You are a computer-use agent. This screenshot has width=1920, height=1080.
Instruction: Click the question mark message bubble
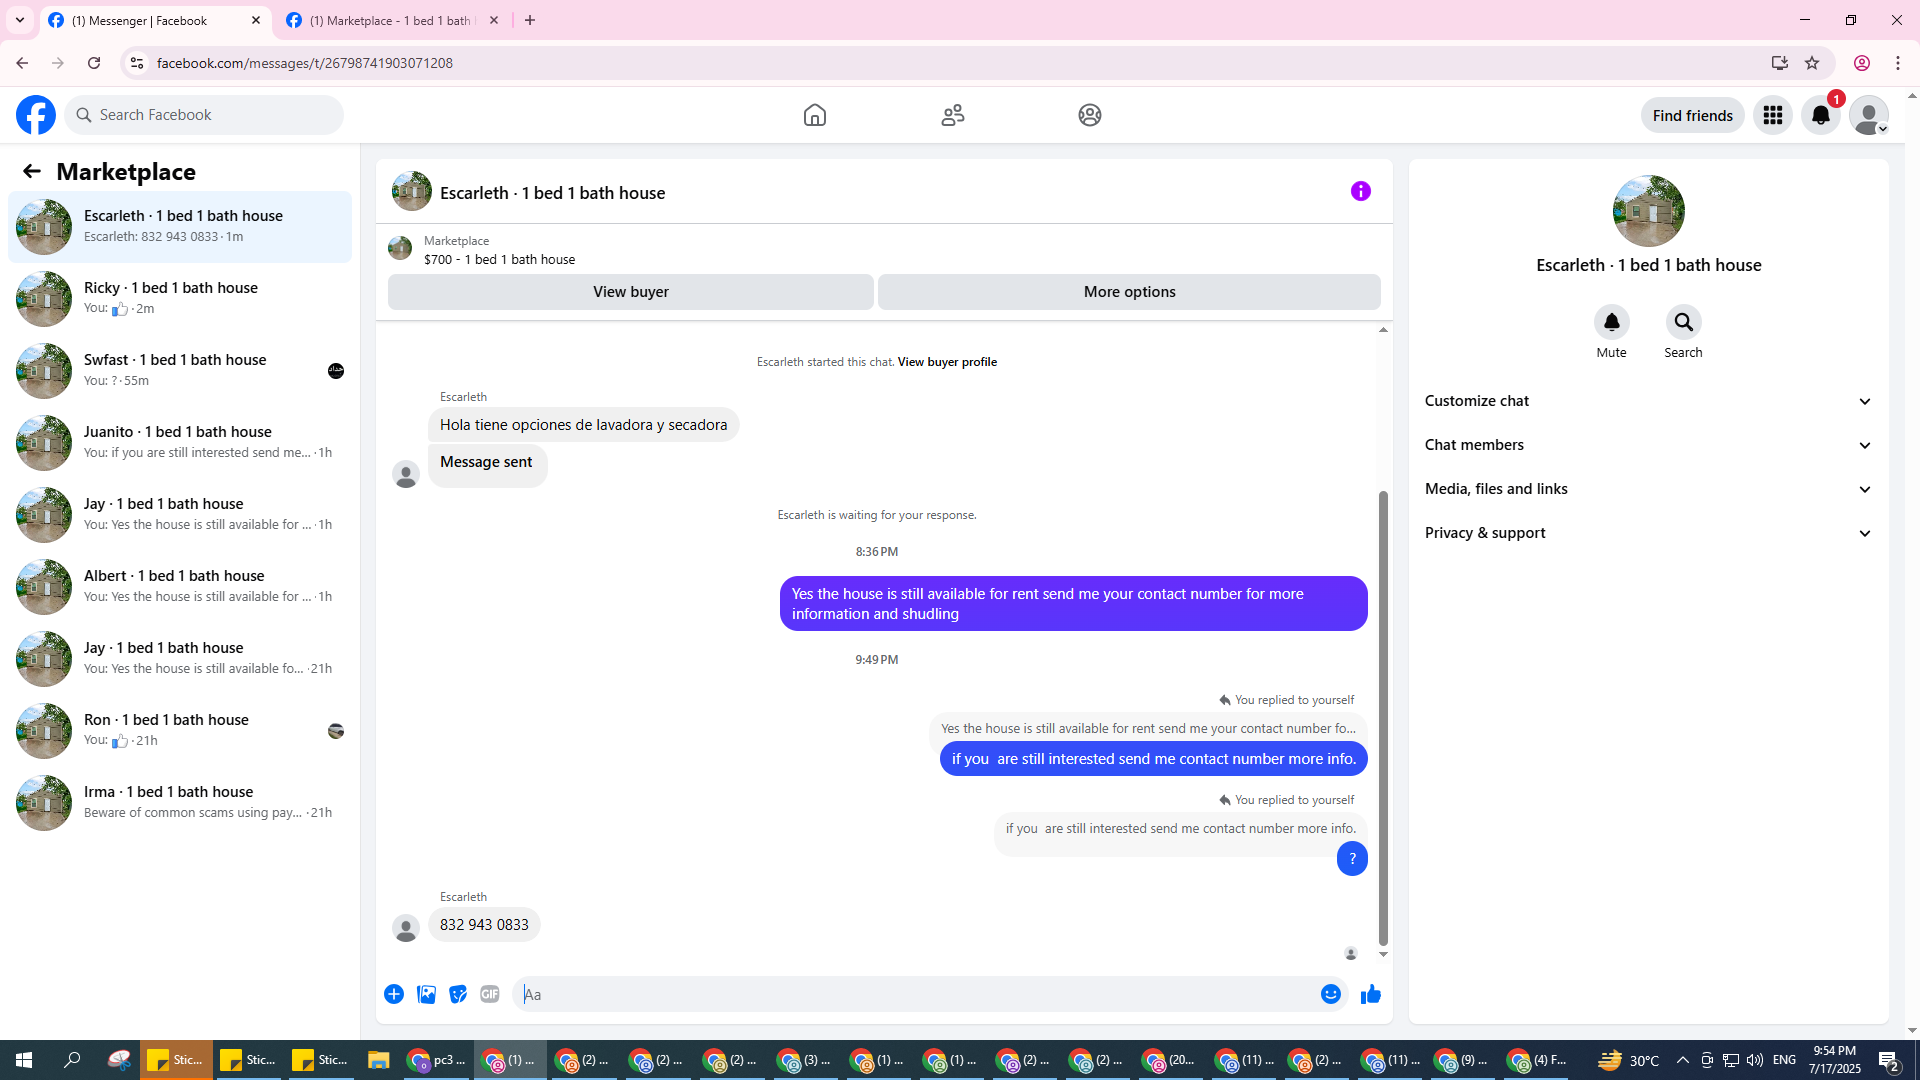[1353, 859]
